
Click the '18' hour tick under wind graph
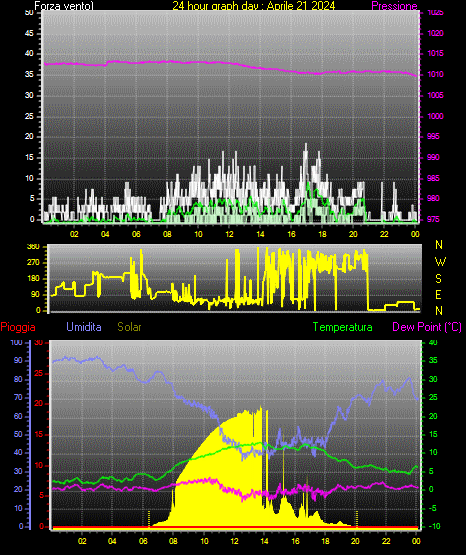(322, 234)
